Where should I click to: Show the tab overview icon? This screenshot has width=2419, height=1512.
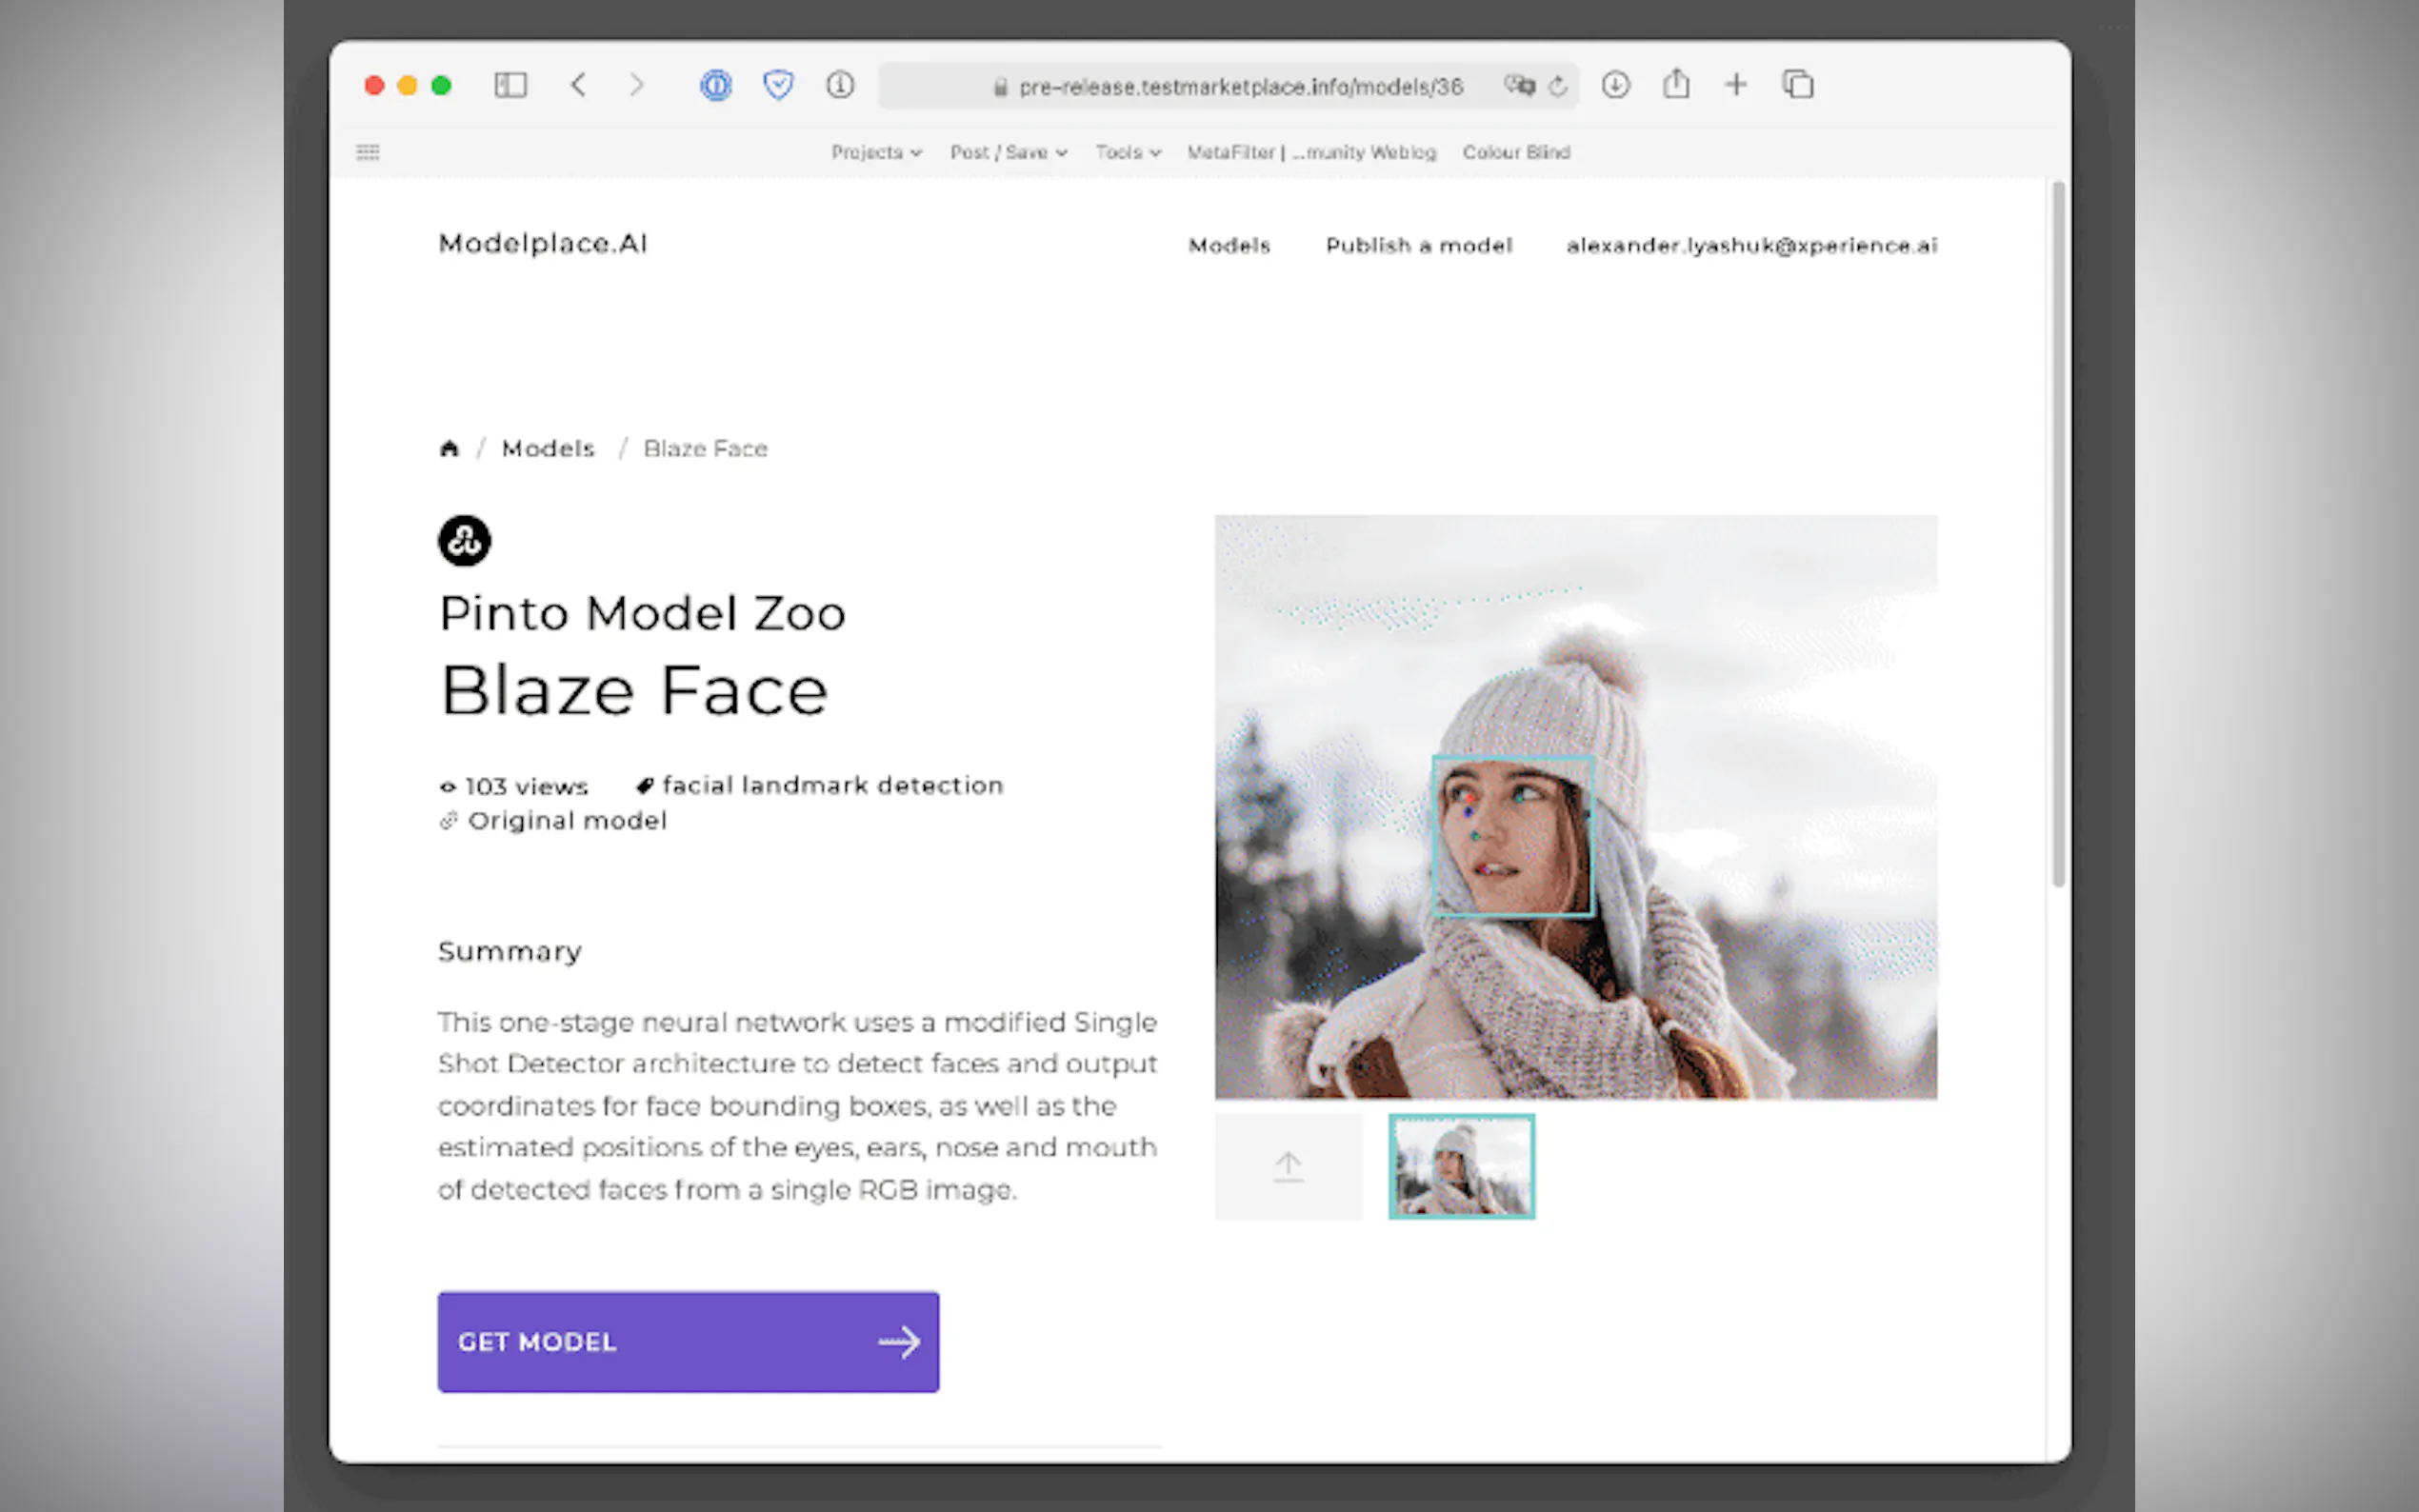pos(1796,86)
